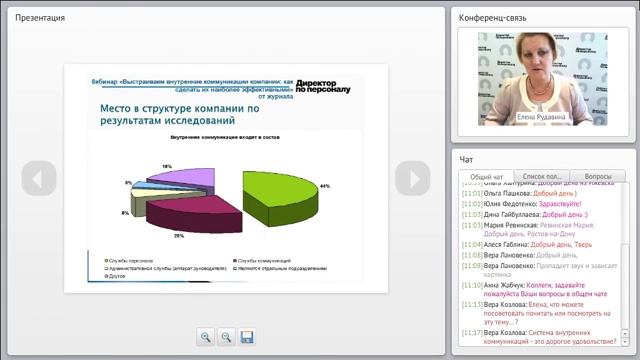Viewport: 640px width, 360px height.
Task: Save the presentation with floppy disk icon
Action: point(247,337)
